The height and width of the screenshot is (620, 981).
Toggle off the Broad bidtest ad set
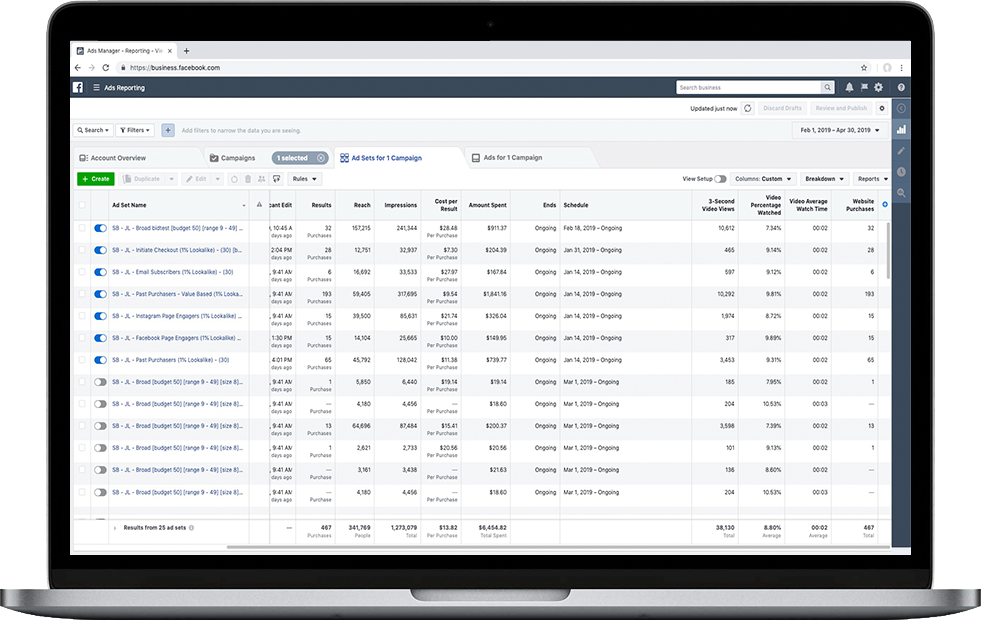click(100, 228)
